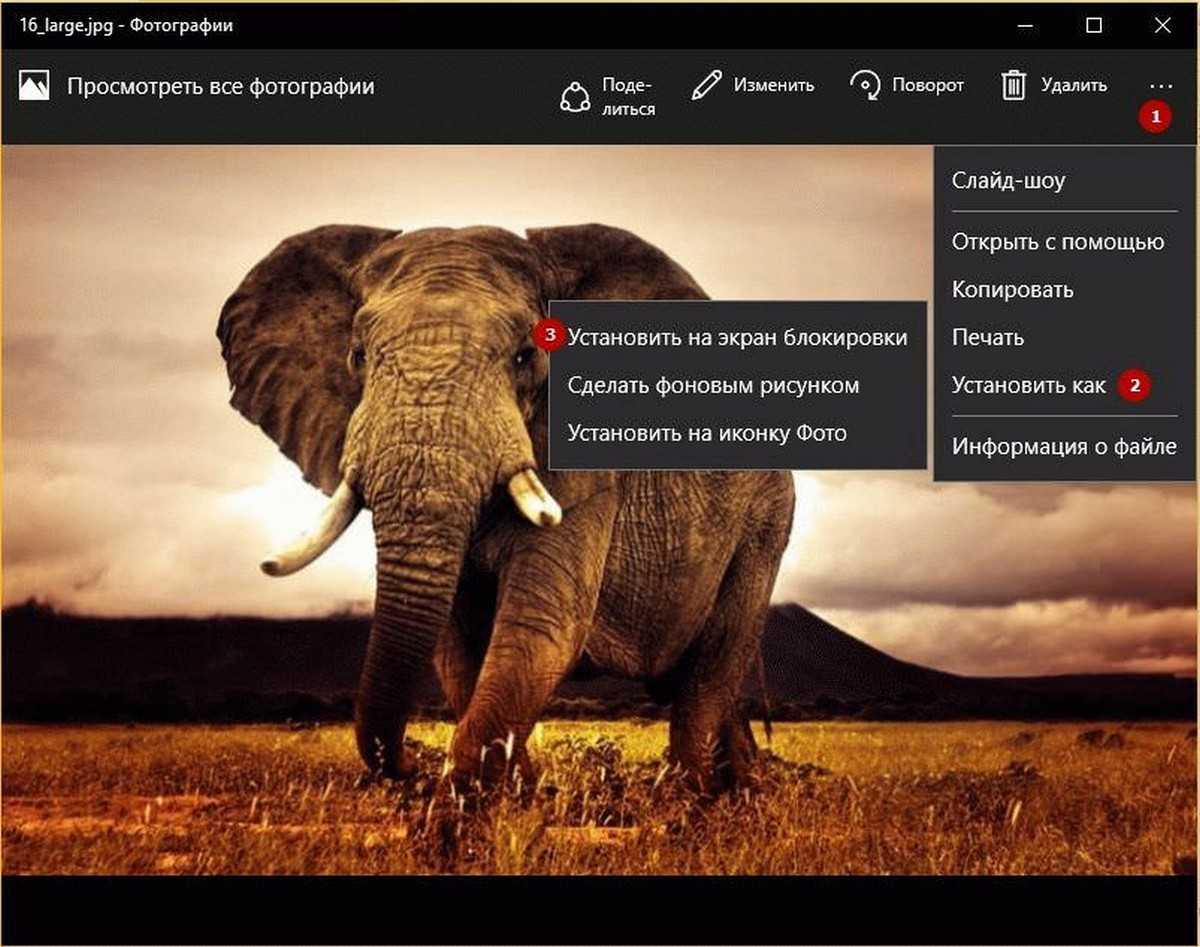
Task: Choose Установить на экран блокировки
Action: click(737, 337)
